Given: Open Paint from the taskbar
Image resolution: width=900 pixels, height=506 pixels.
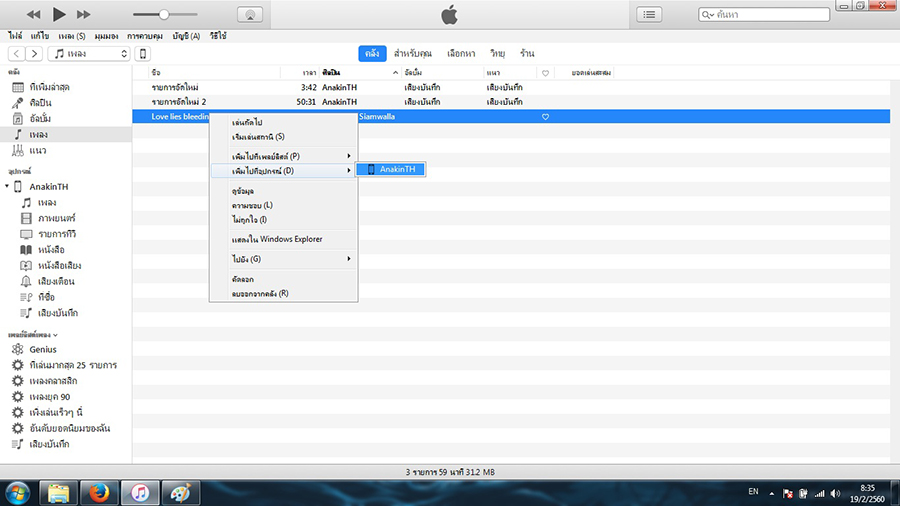Looking at the screenshot, I should tap(180, 493).
